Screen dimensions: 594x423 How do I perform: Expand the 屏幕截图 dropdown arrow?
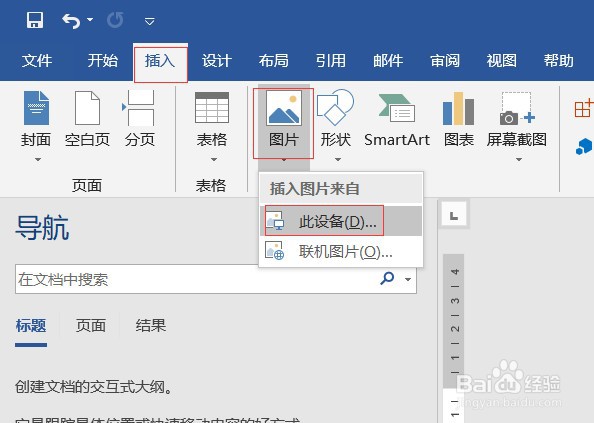point(519,159)
